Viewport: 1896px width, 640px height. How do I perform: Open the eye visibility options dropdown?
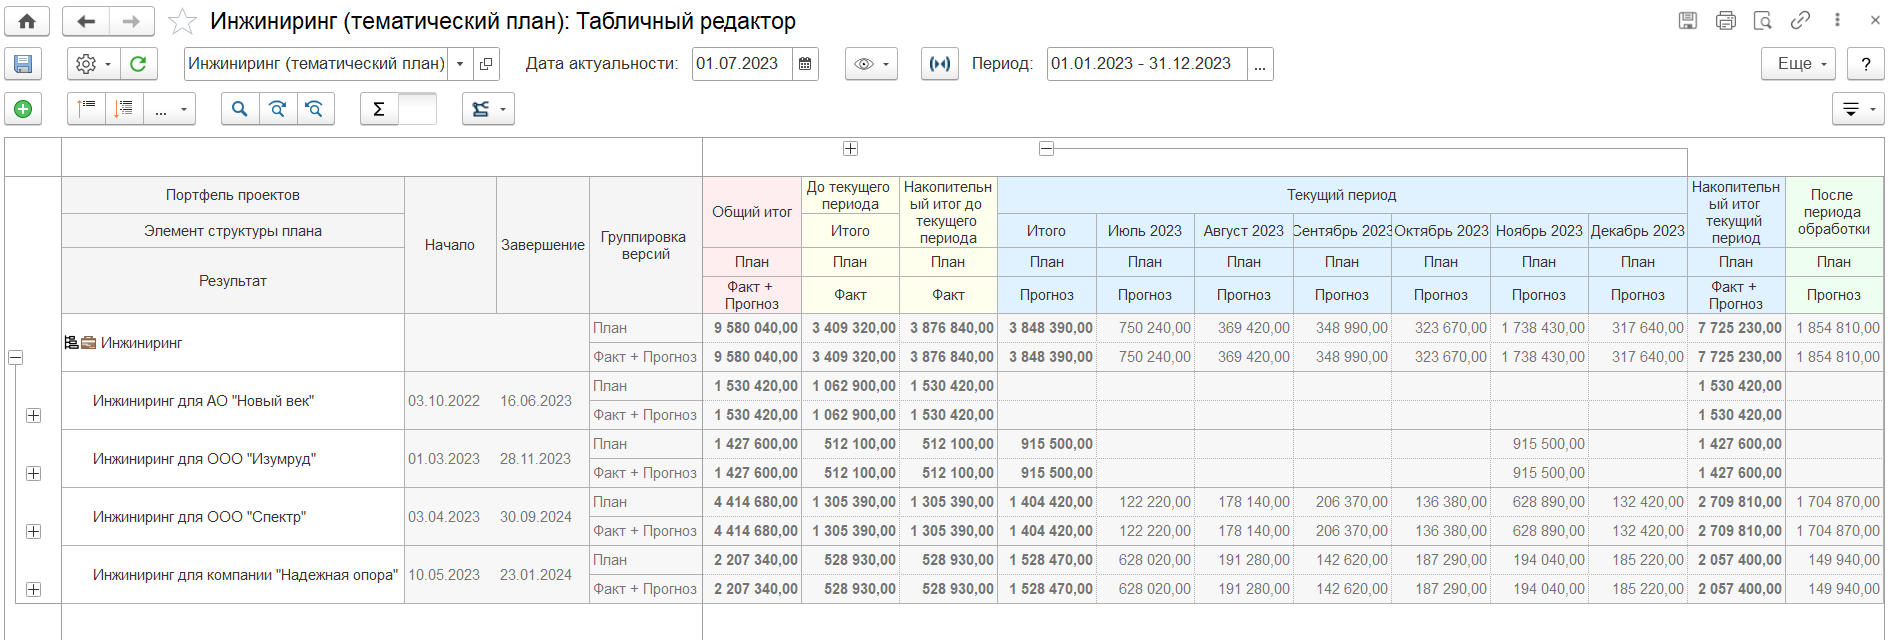871,64
